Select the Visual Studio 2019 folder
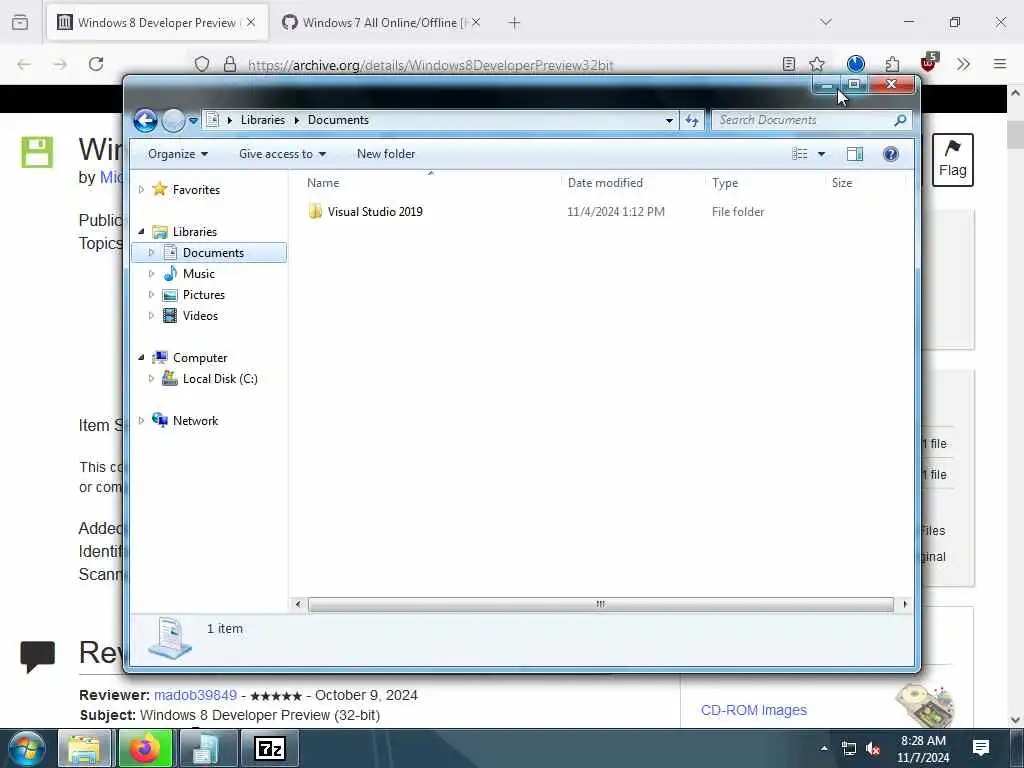This screenshot has width=1024, height=768. [x=375, y=212]
